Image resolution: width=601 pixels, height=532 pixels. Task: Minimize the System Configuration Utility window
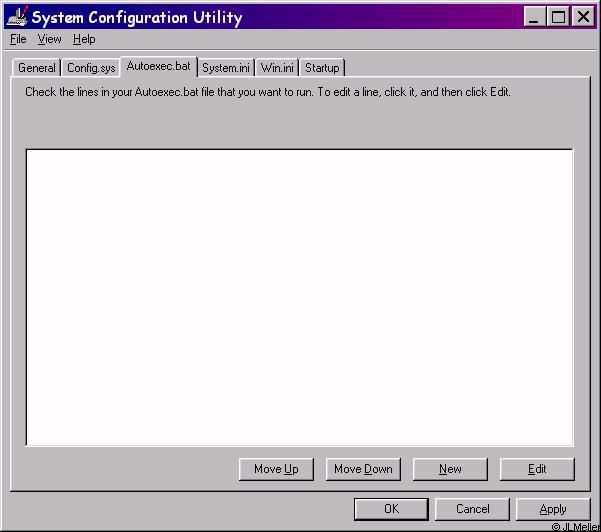(534, 16)
